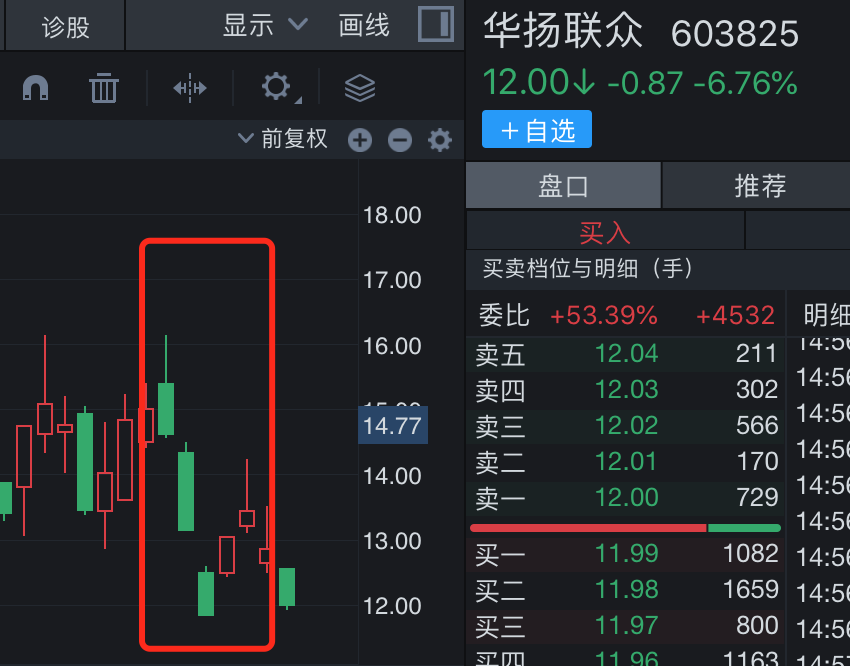850x666 pixels.
Task: Open the layers stack icon
Action: pos(360,89)
